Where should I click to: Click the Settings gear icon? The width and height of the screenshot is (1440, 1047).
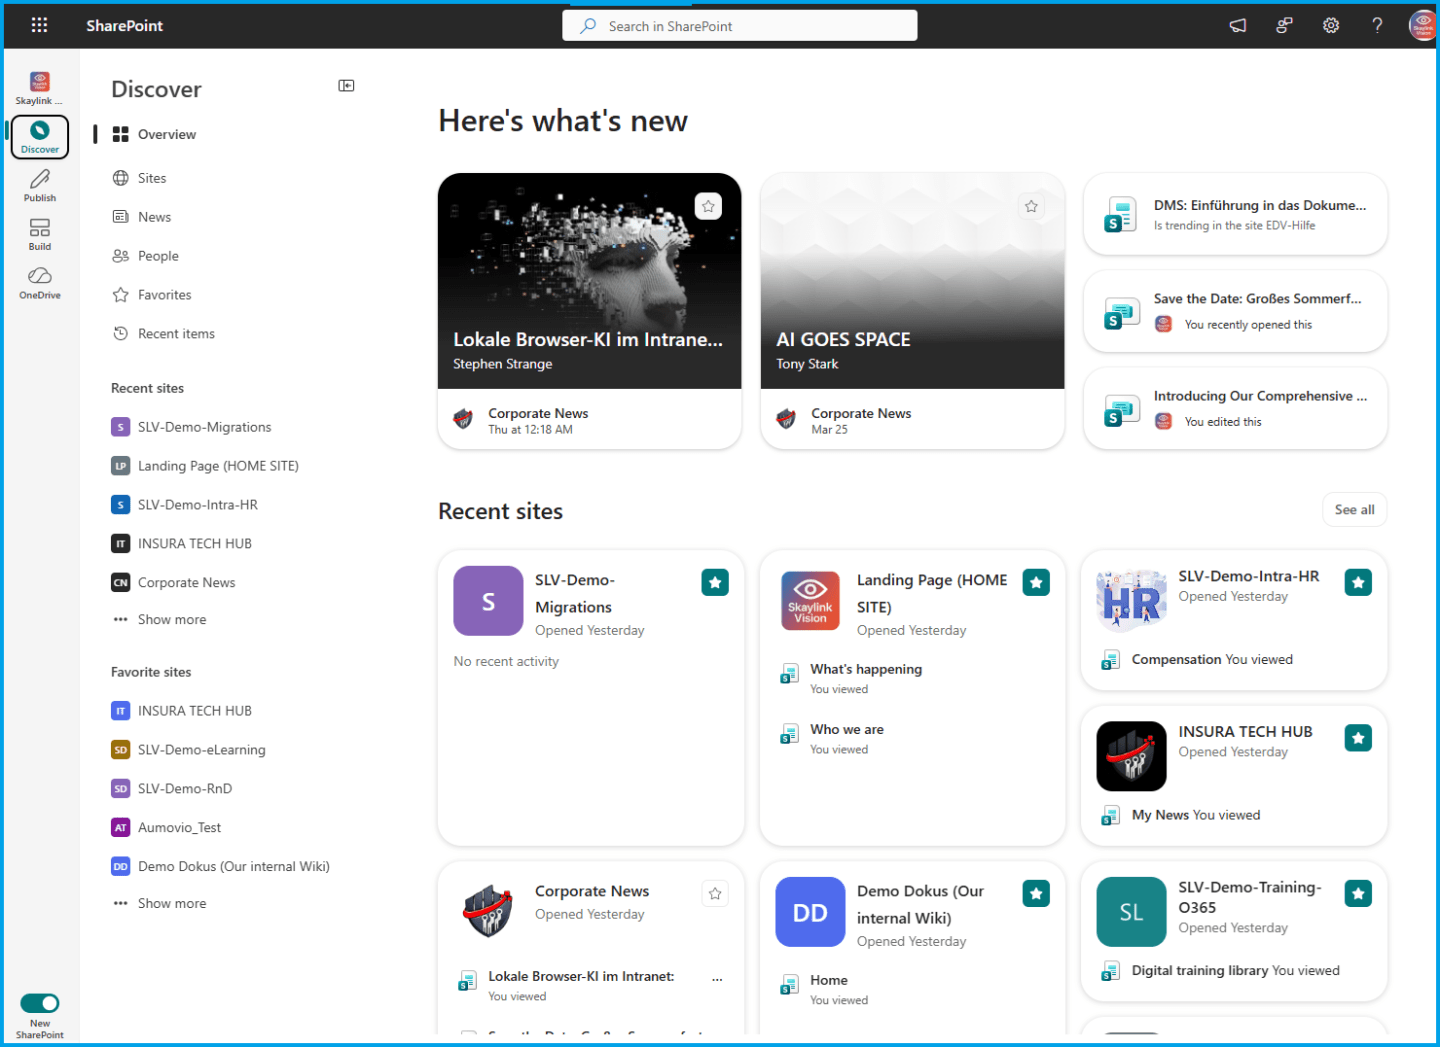(1330, 26)
